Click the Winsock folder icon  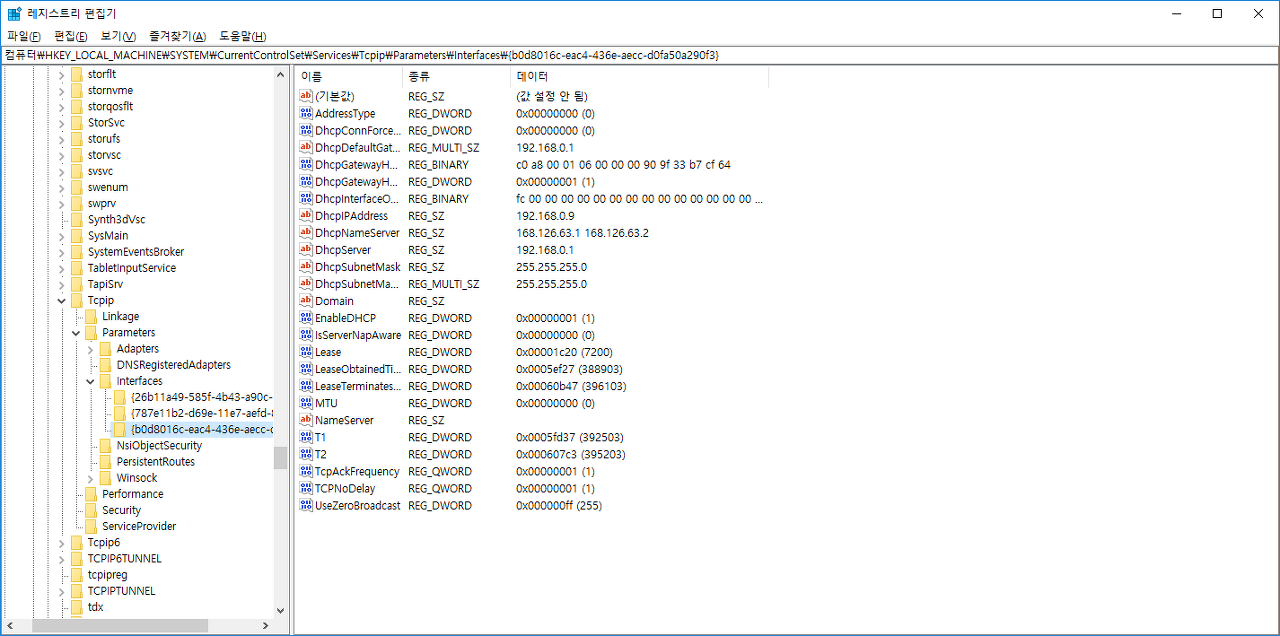click(106, 478)
